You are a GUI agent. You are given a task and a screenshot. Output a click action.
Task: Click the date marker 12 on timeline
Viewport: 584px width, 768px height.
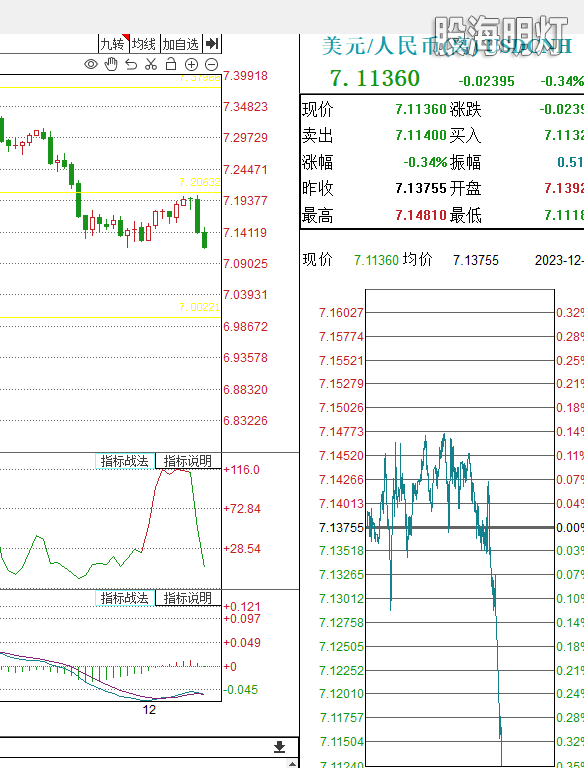149,710
